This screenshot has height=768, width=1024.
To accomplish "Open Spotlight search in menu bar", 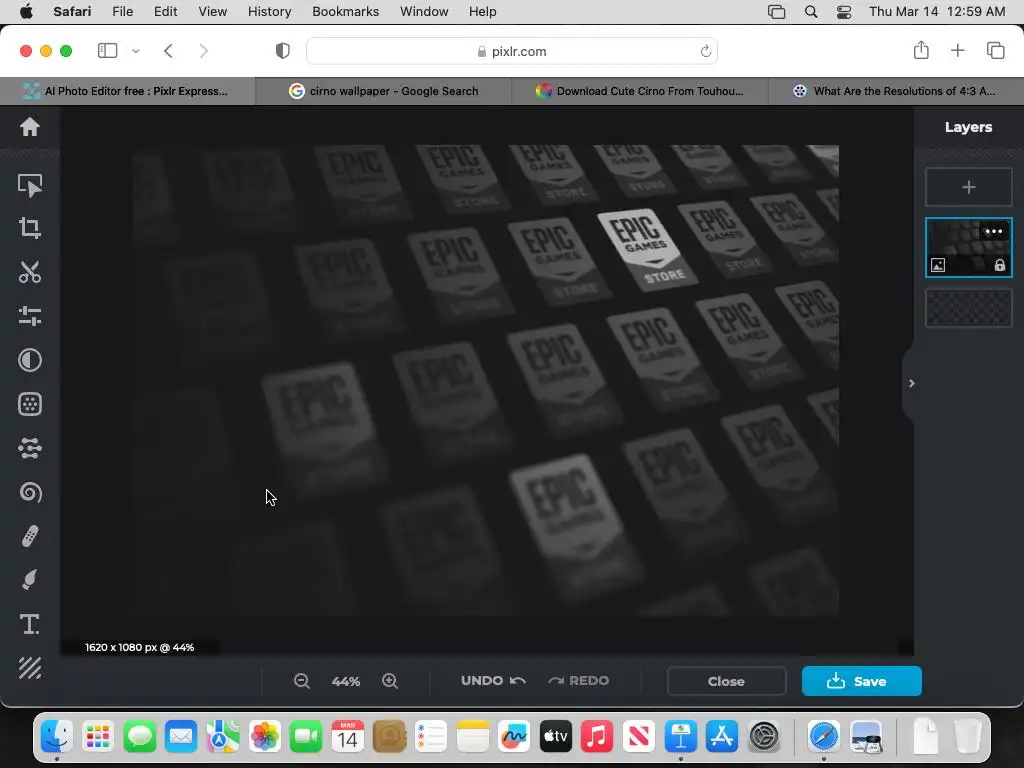I will tap(811, 12).
